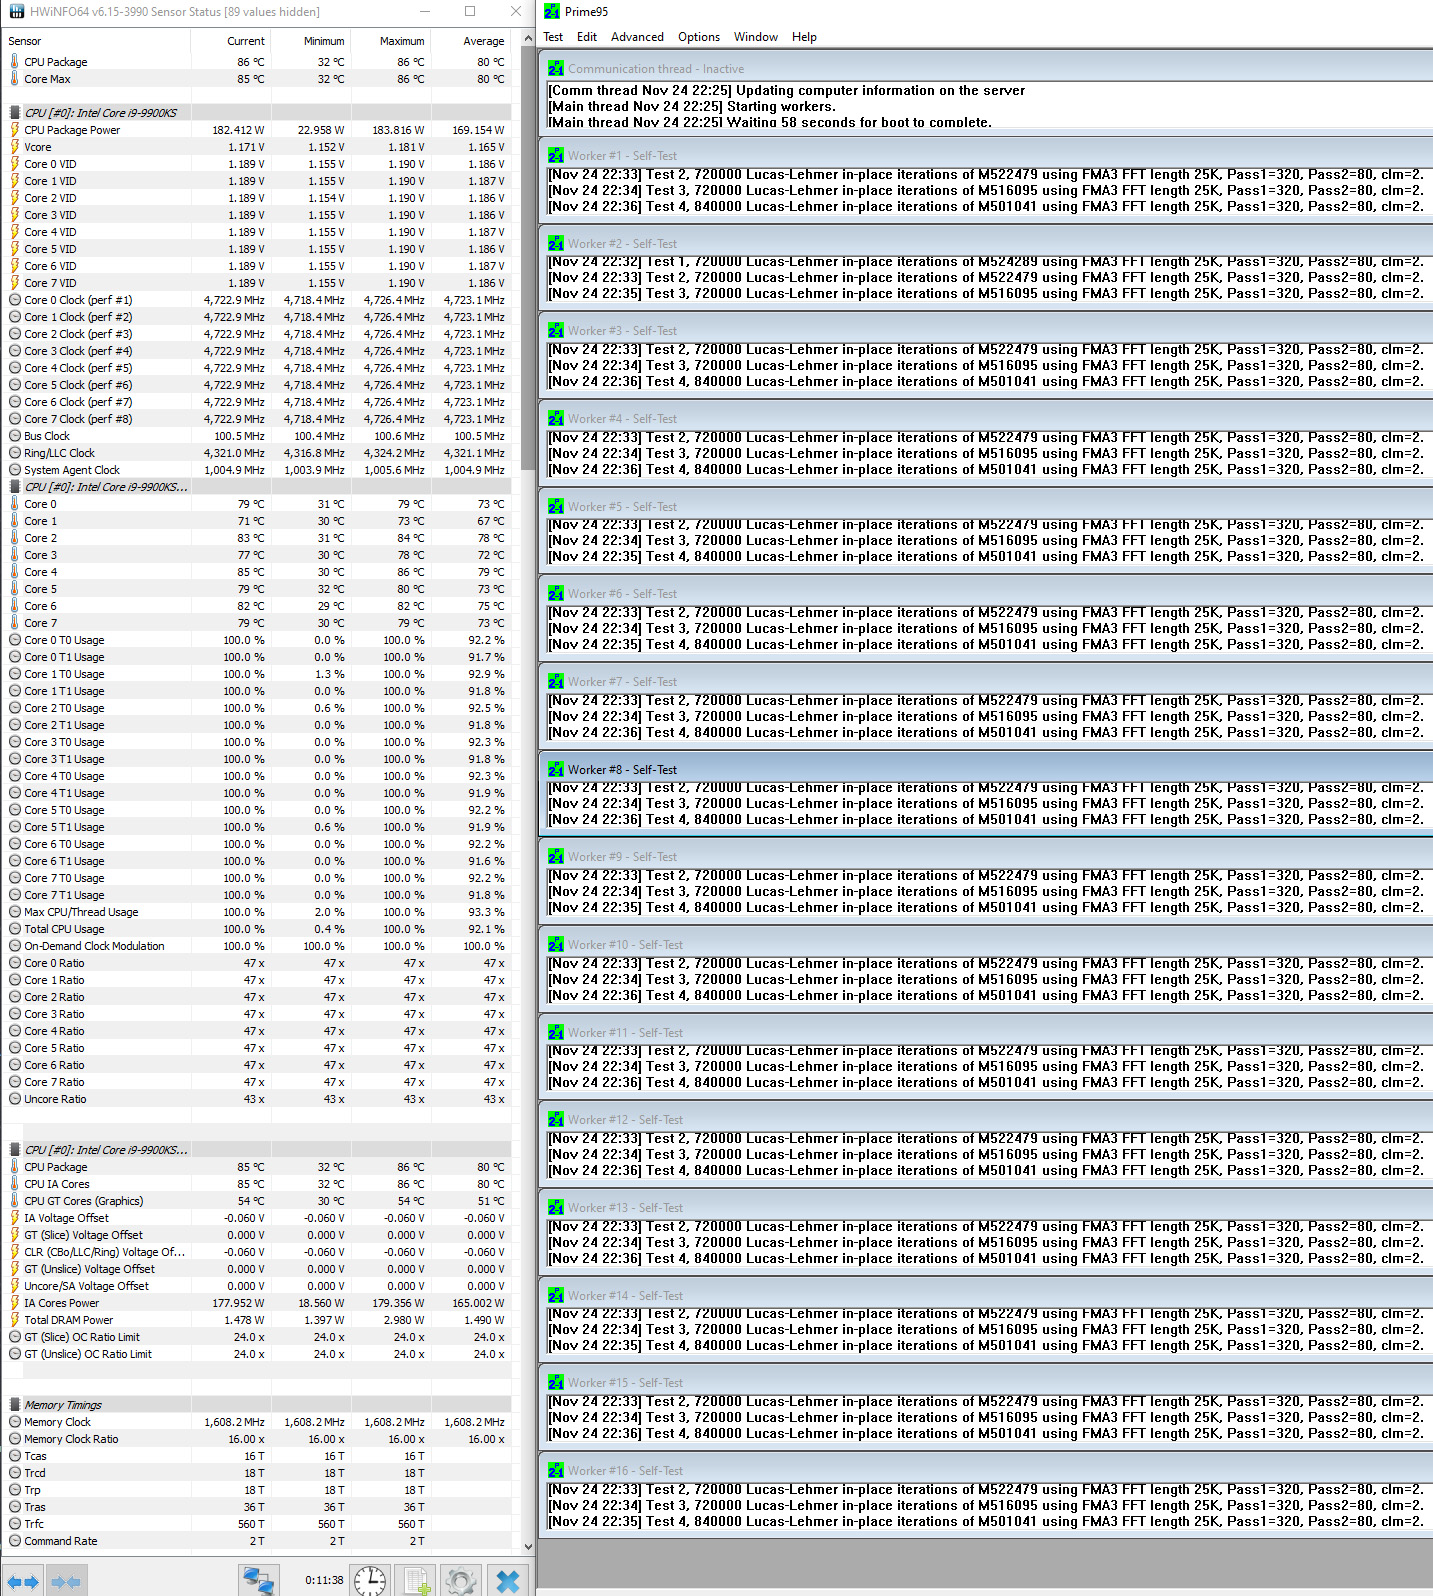Click the Worker #1 Self-Test window icon

coord(556,156)
